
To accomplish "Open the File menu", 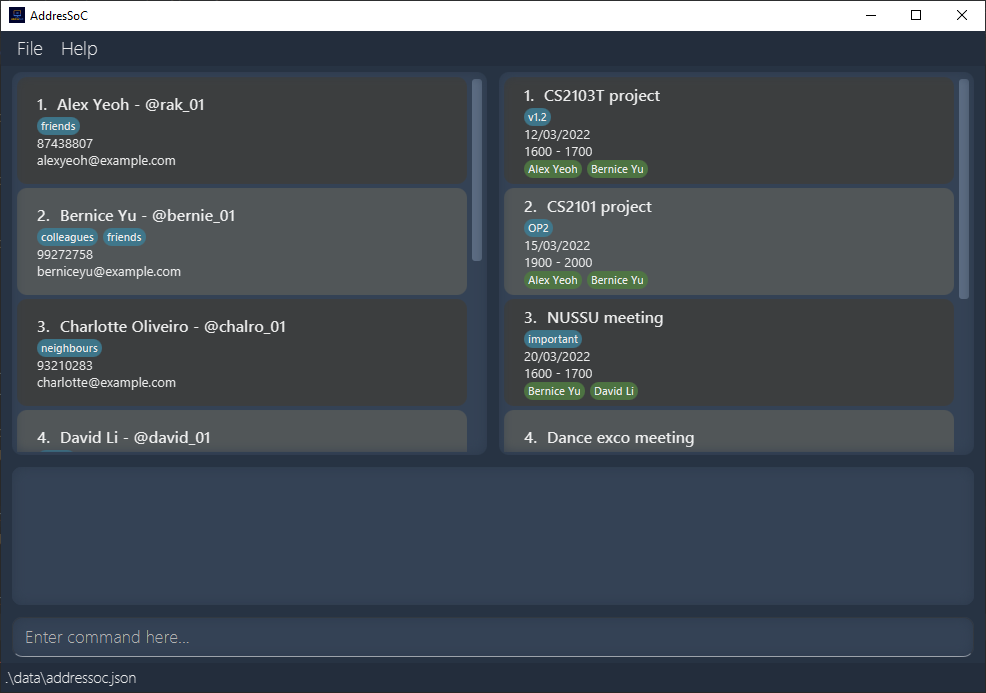I will pos(30,48).
